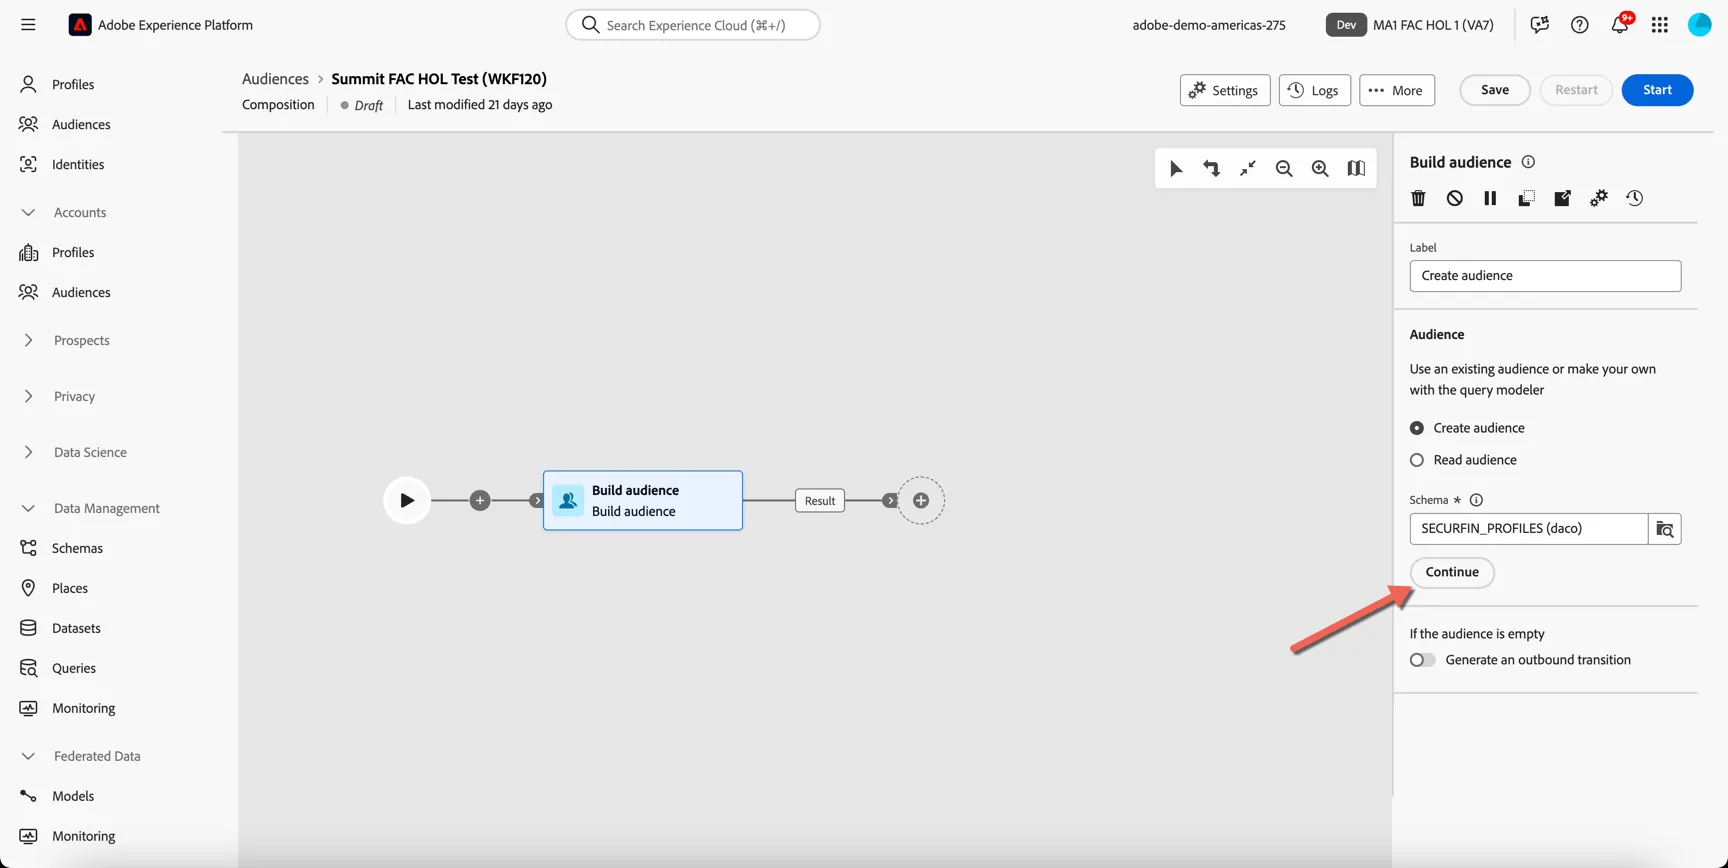The image size is (1728, 868).
Task: Click the rotate layout icon in canvas toolbar
Action: tap(1212, 169)
